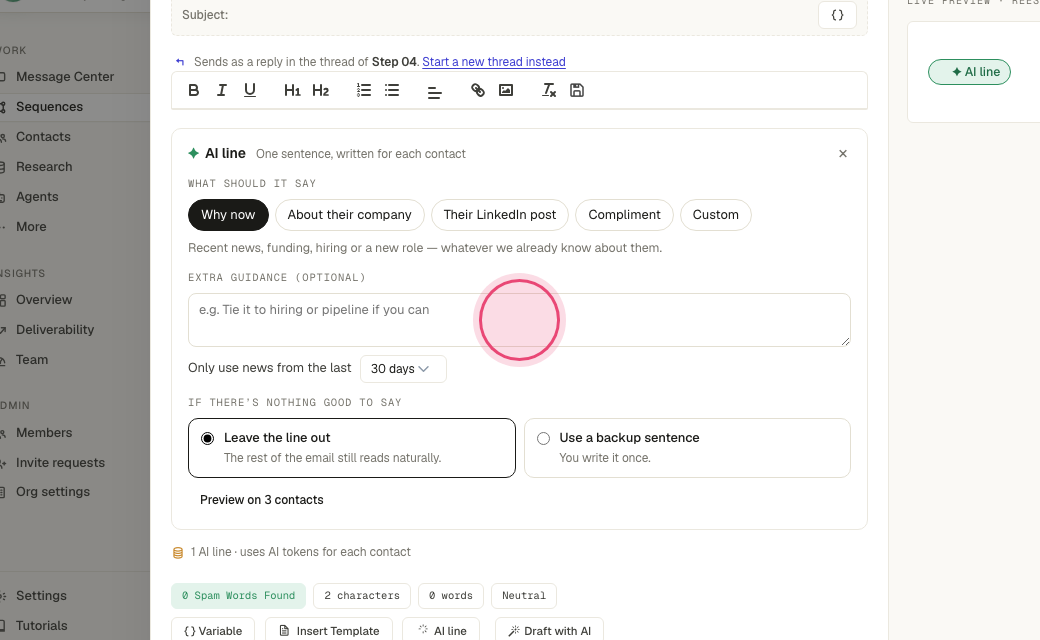Screen dimensions: 1040x640
Task: Select the About their company option
Action: pyautogui.click(x=350, y=215)
